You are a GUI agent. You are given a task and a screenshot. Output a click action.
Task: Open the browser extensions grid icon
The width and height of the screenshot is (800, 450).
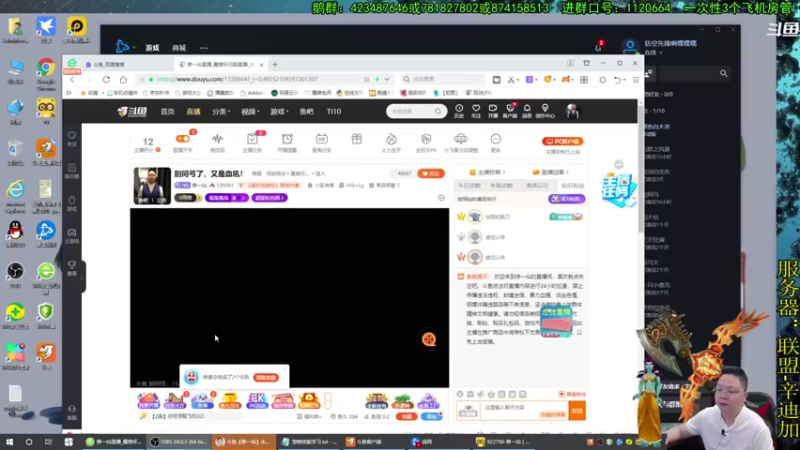point(584,80)
